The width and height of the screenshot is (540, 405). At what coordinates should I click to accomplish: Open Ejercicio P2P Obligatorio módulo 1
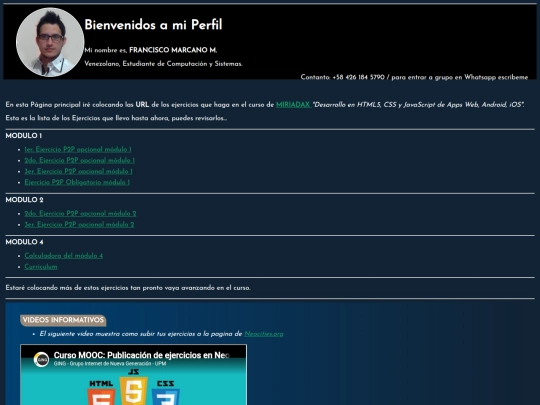pos(77,183)
